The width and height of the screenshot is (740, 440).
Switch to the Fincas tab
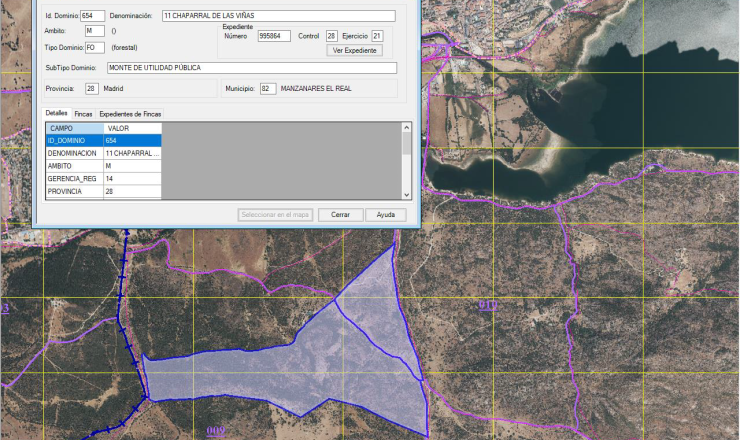click(x=84, y=114)
